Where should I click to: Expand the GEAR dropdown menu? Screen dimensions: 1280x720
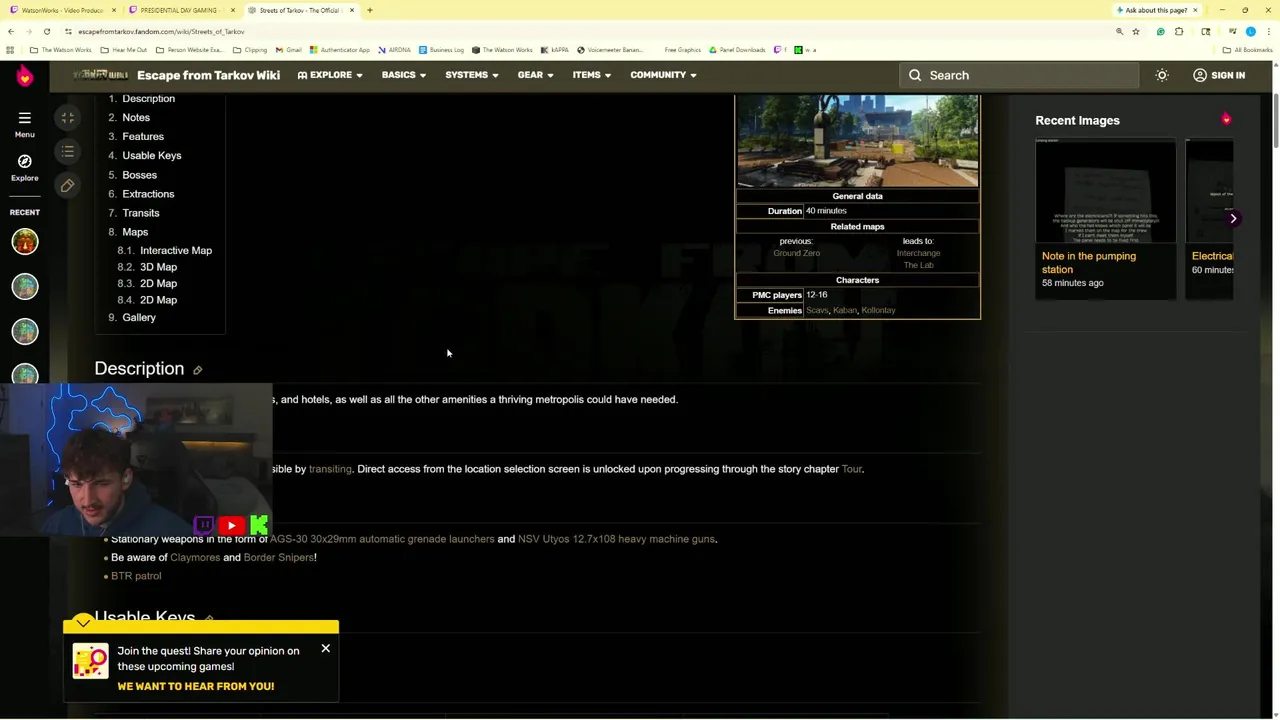pos(535,75)
